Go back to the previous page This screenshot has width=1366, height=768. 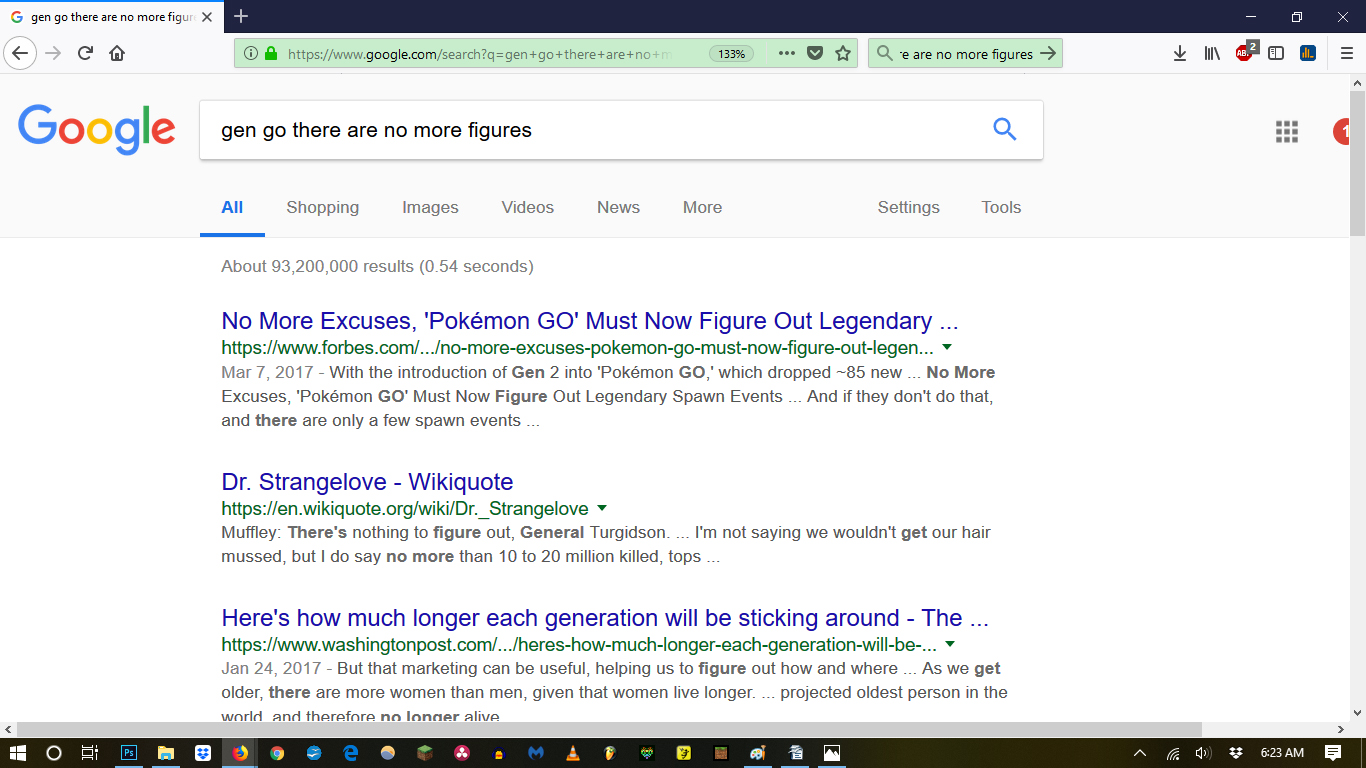(x=20, y=53)
